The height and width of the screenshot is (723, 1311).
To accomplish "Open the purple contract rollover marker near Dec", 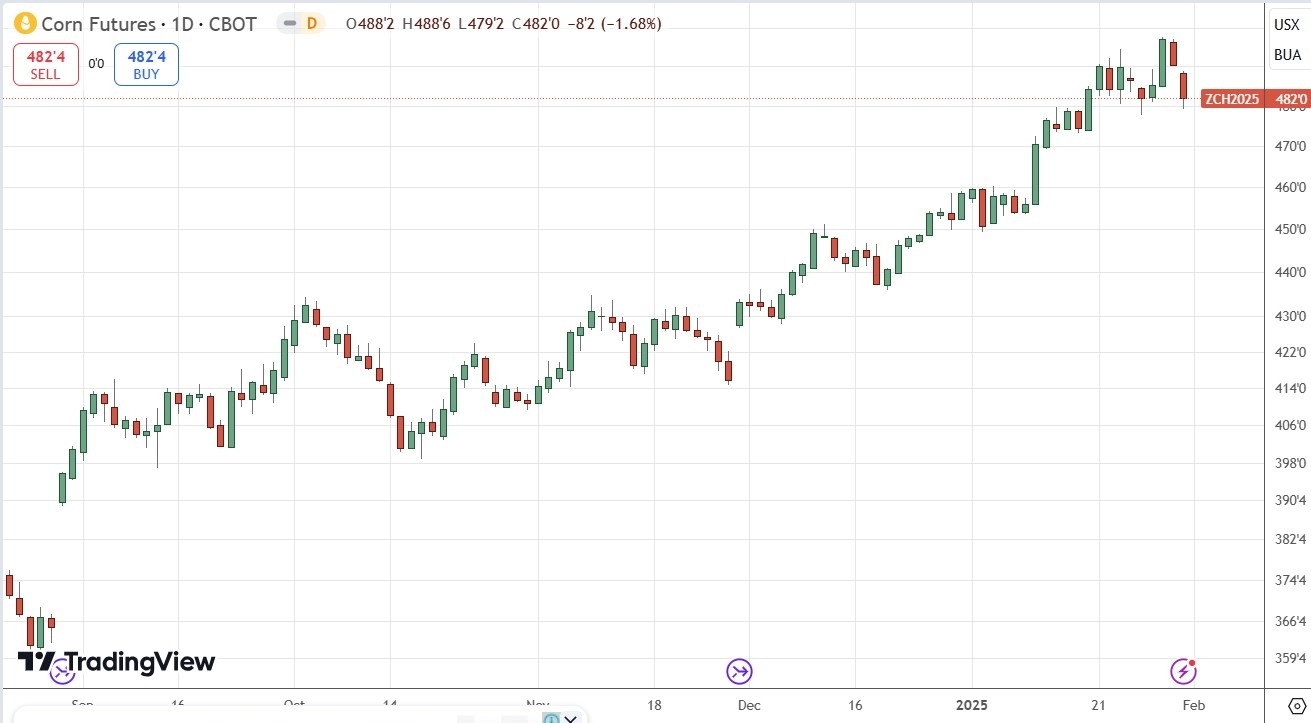I will coord(739,671).
